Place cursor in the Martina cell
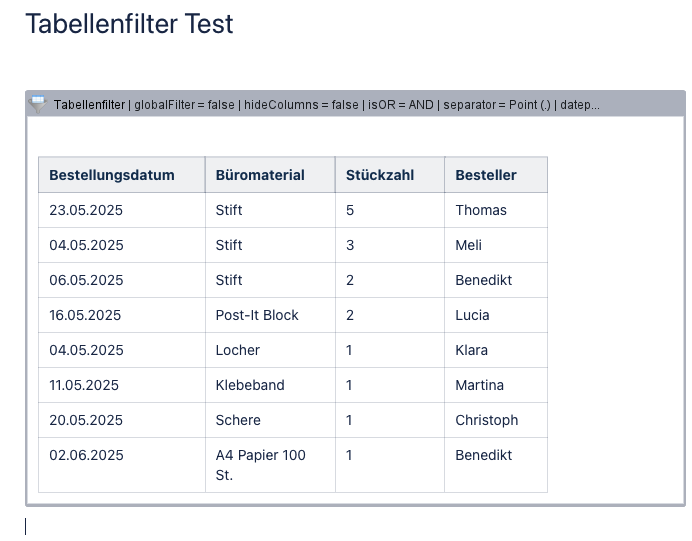The width and height of the screenshot is (692, 541). coord(479,385)
